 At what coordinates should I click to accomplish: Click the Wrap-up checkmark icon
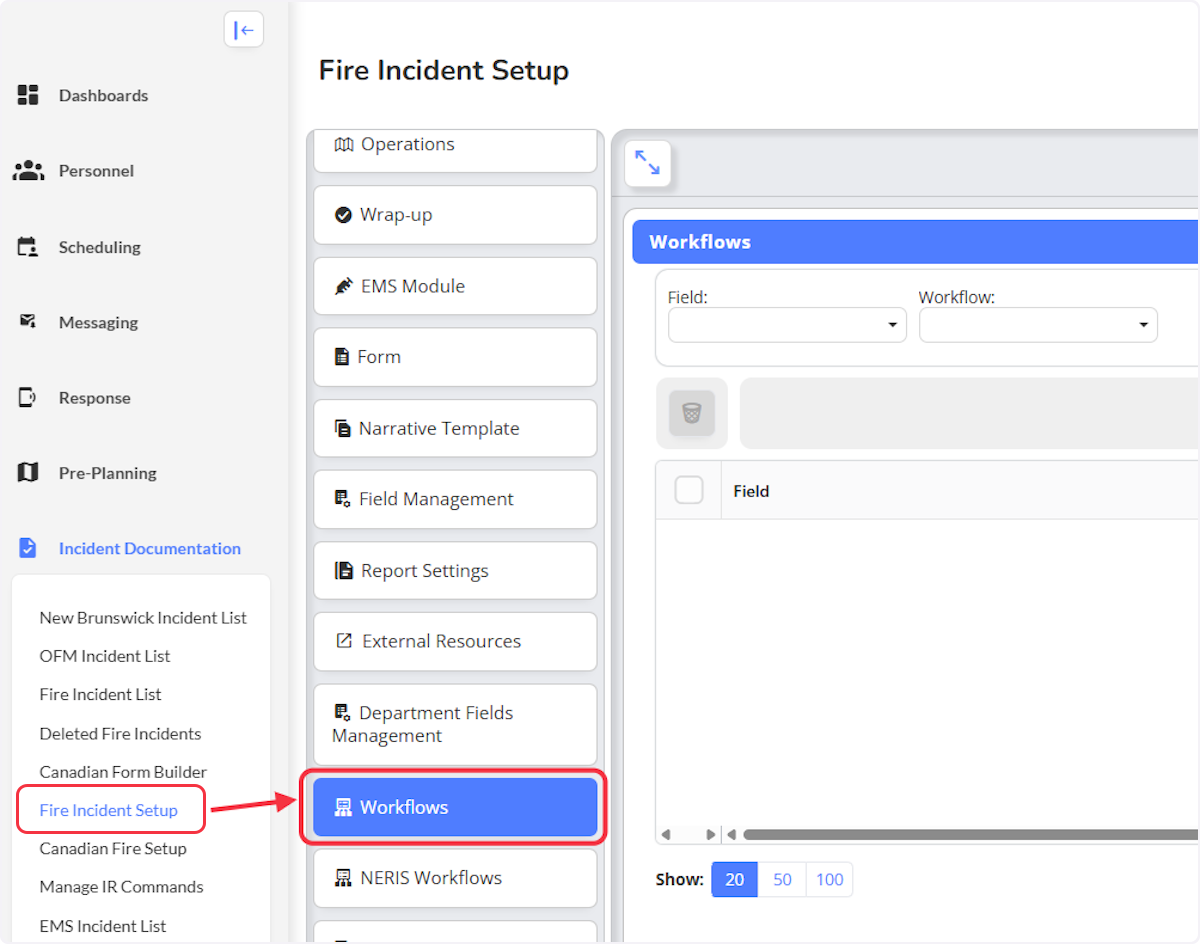tap(343, 215)
